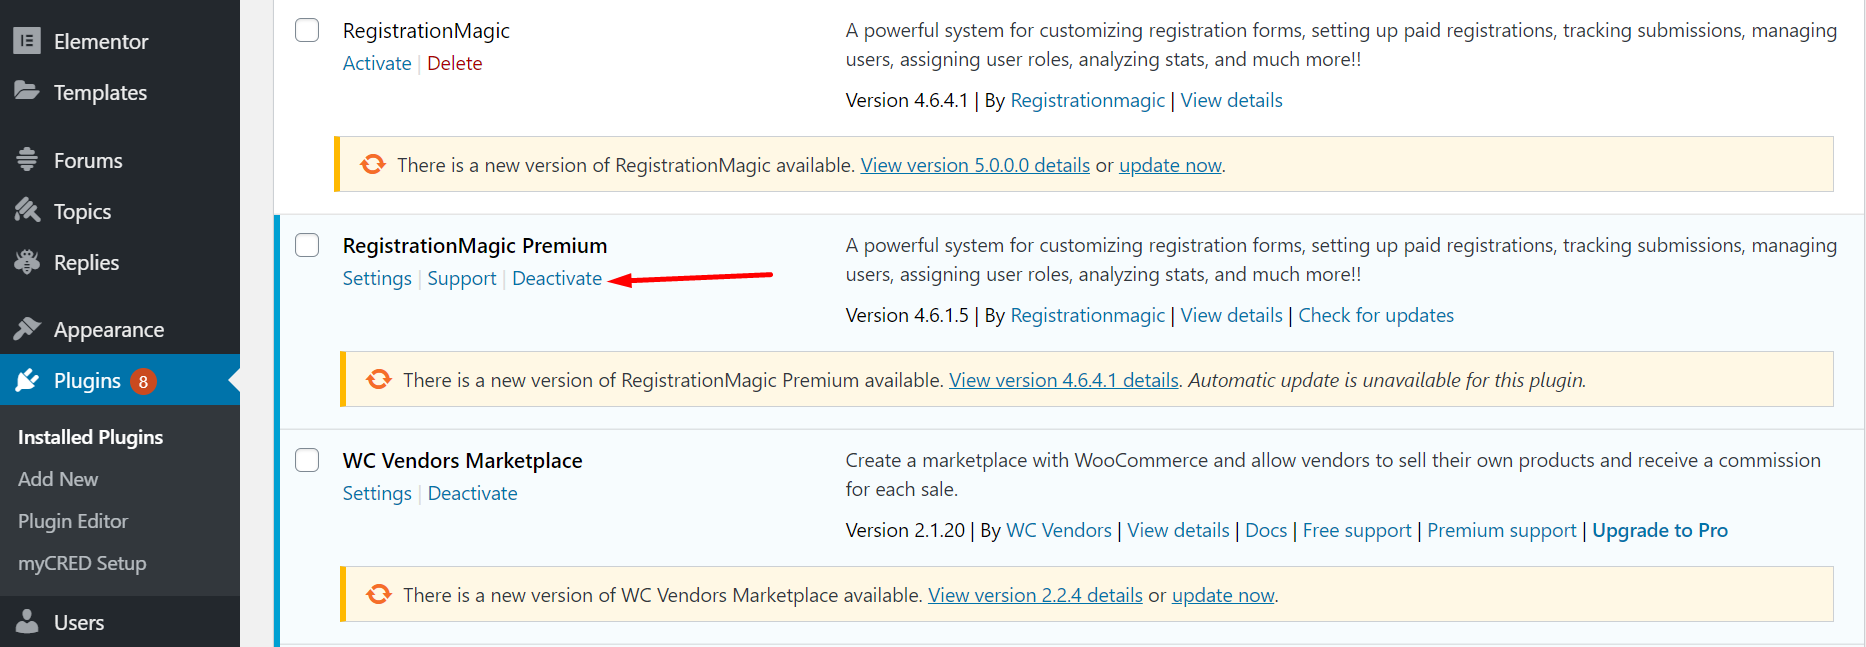The height and width of the screenshot is (647, 1866).
Task: Click the Forums icon in sidebar
Action: coord(27,160)
